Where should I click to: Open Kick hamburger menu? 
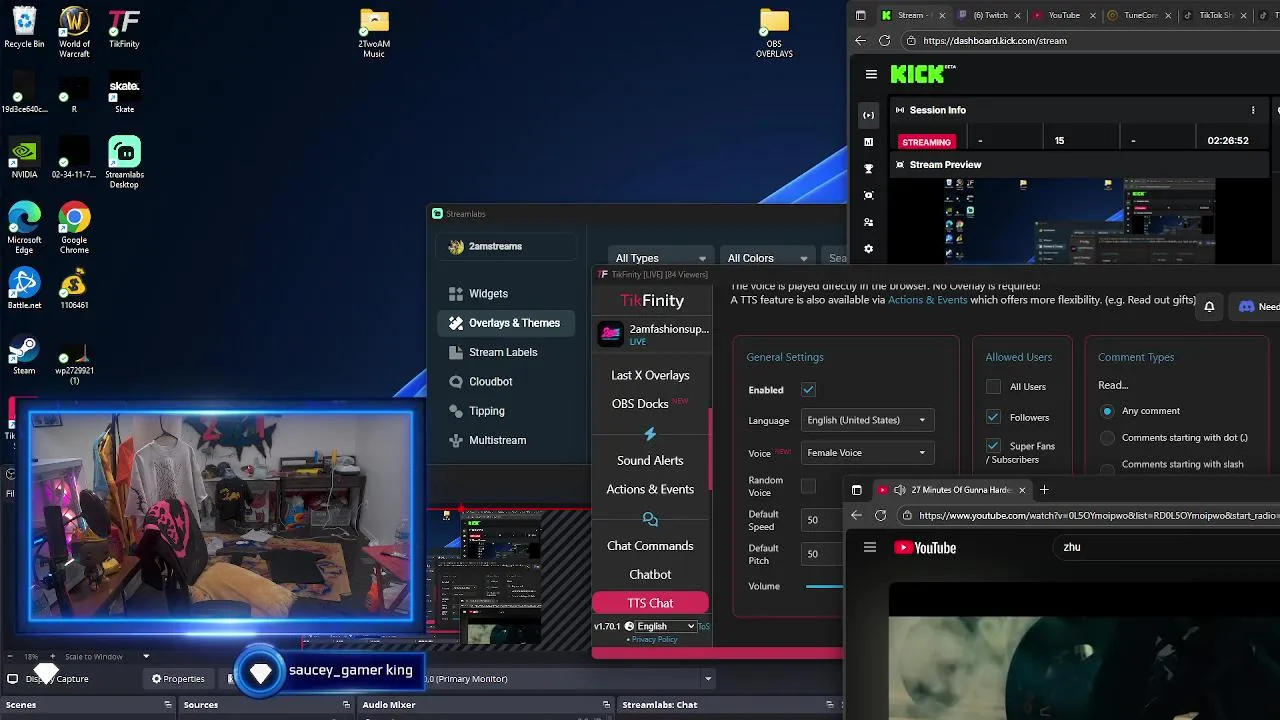[x=871, y=74]
